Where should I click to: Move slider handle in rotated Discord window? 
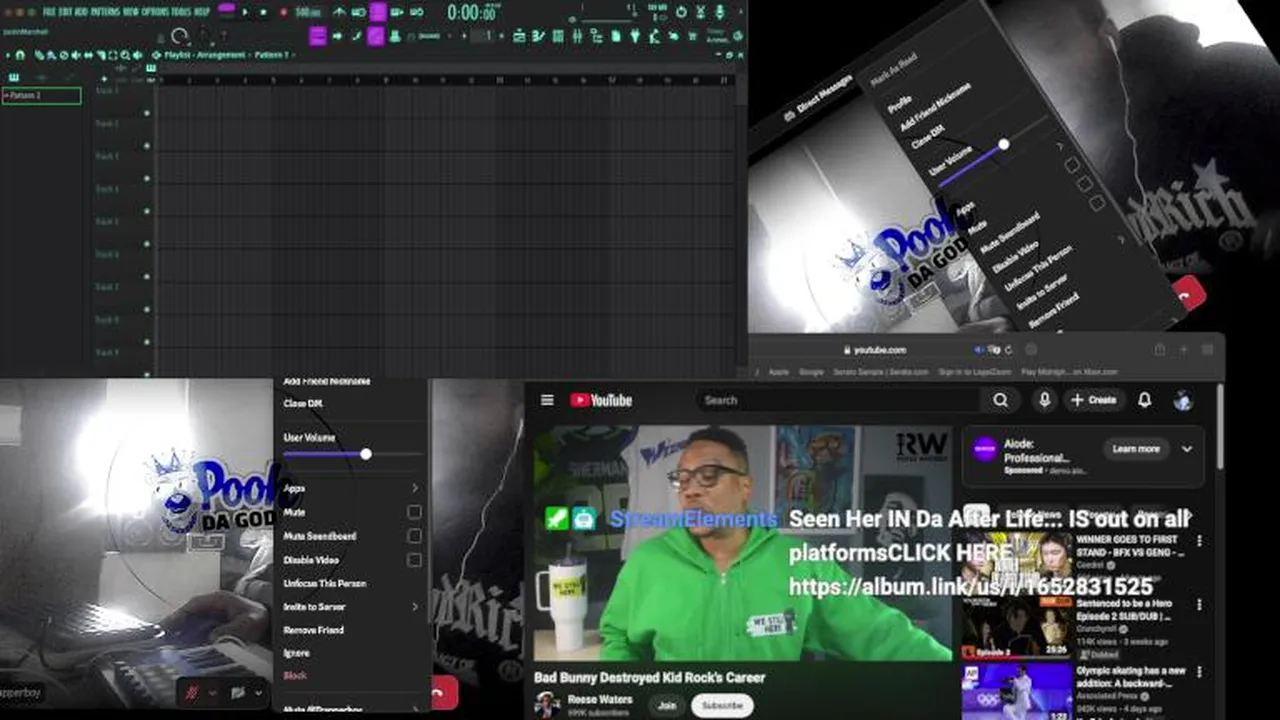[x=1003, y=145]
